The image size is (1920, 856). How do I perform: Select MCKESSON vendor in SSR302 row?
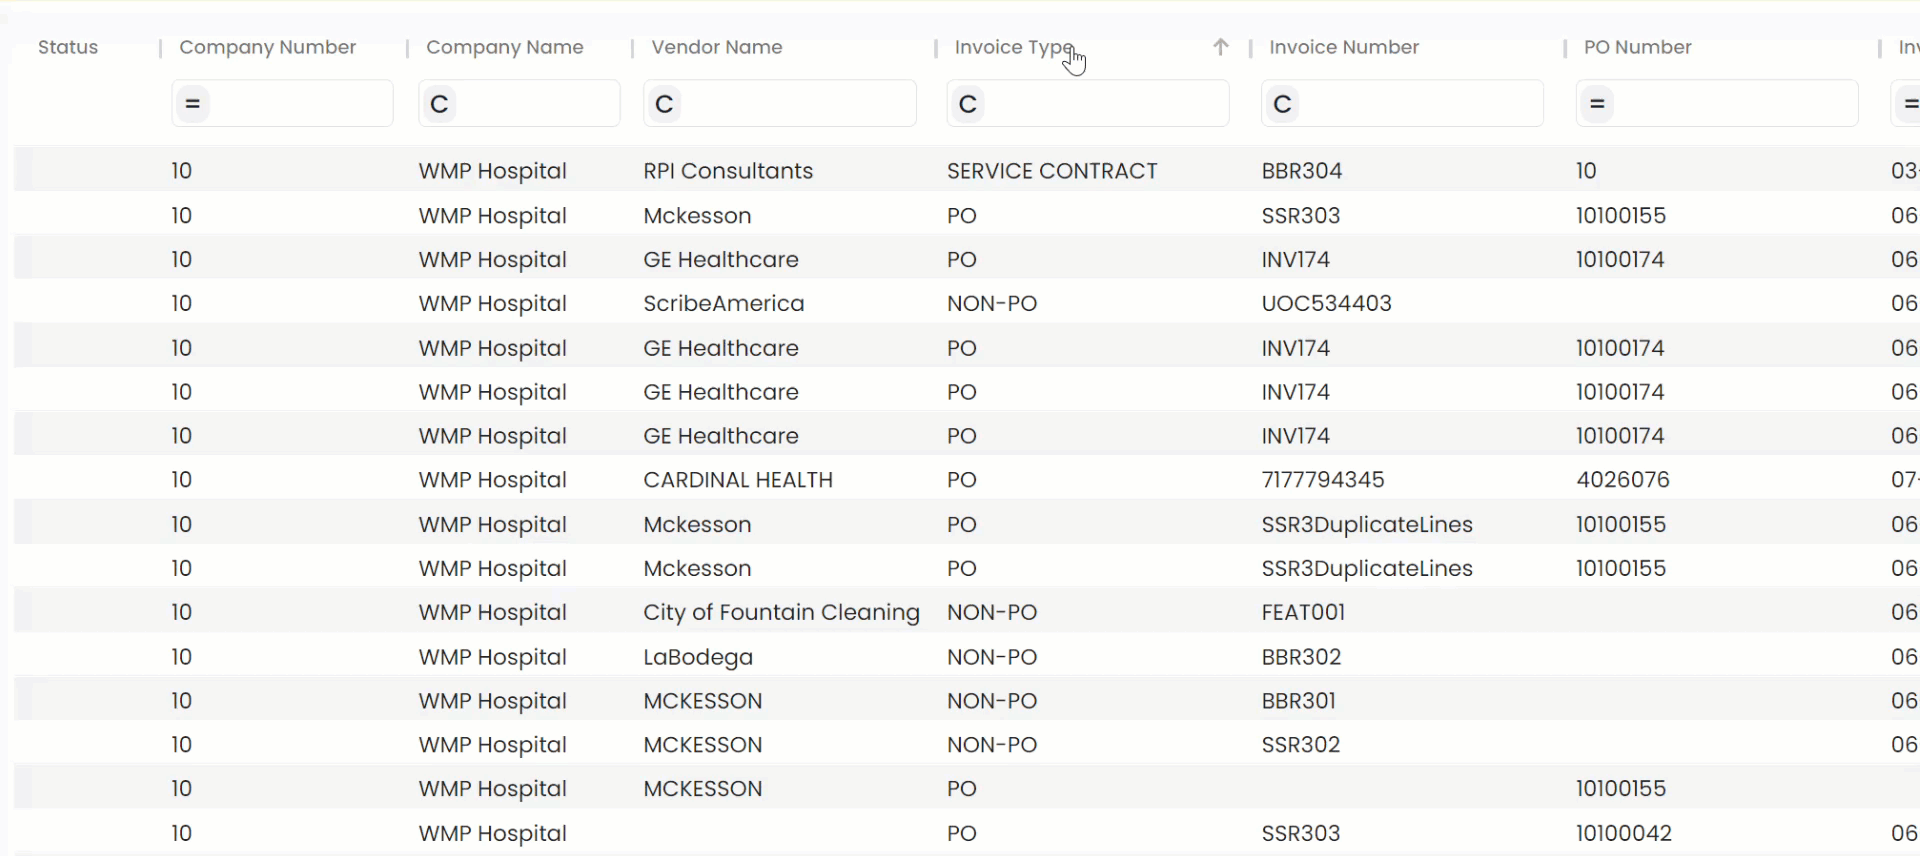pyautogui.click(x=702, y=745)
